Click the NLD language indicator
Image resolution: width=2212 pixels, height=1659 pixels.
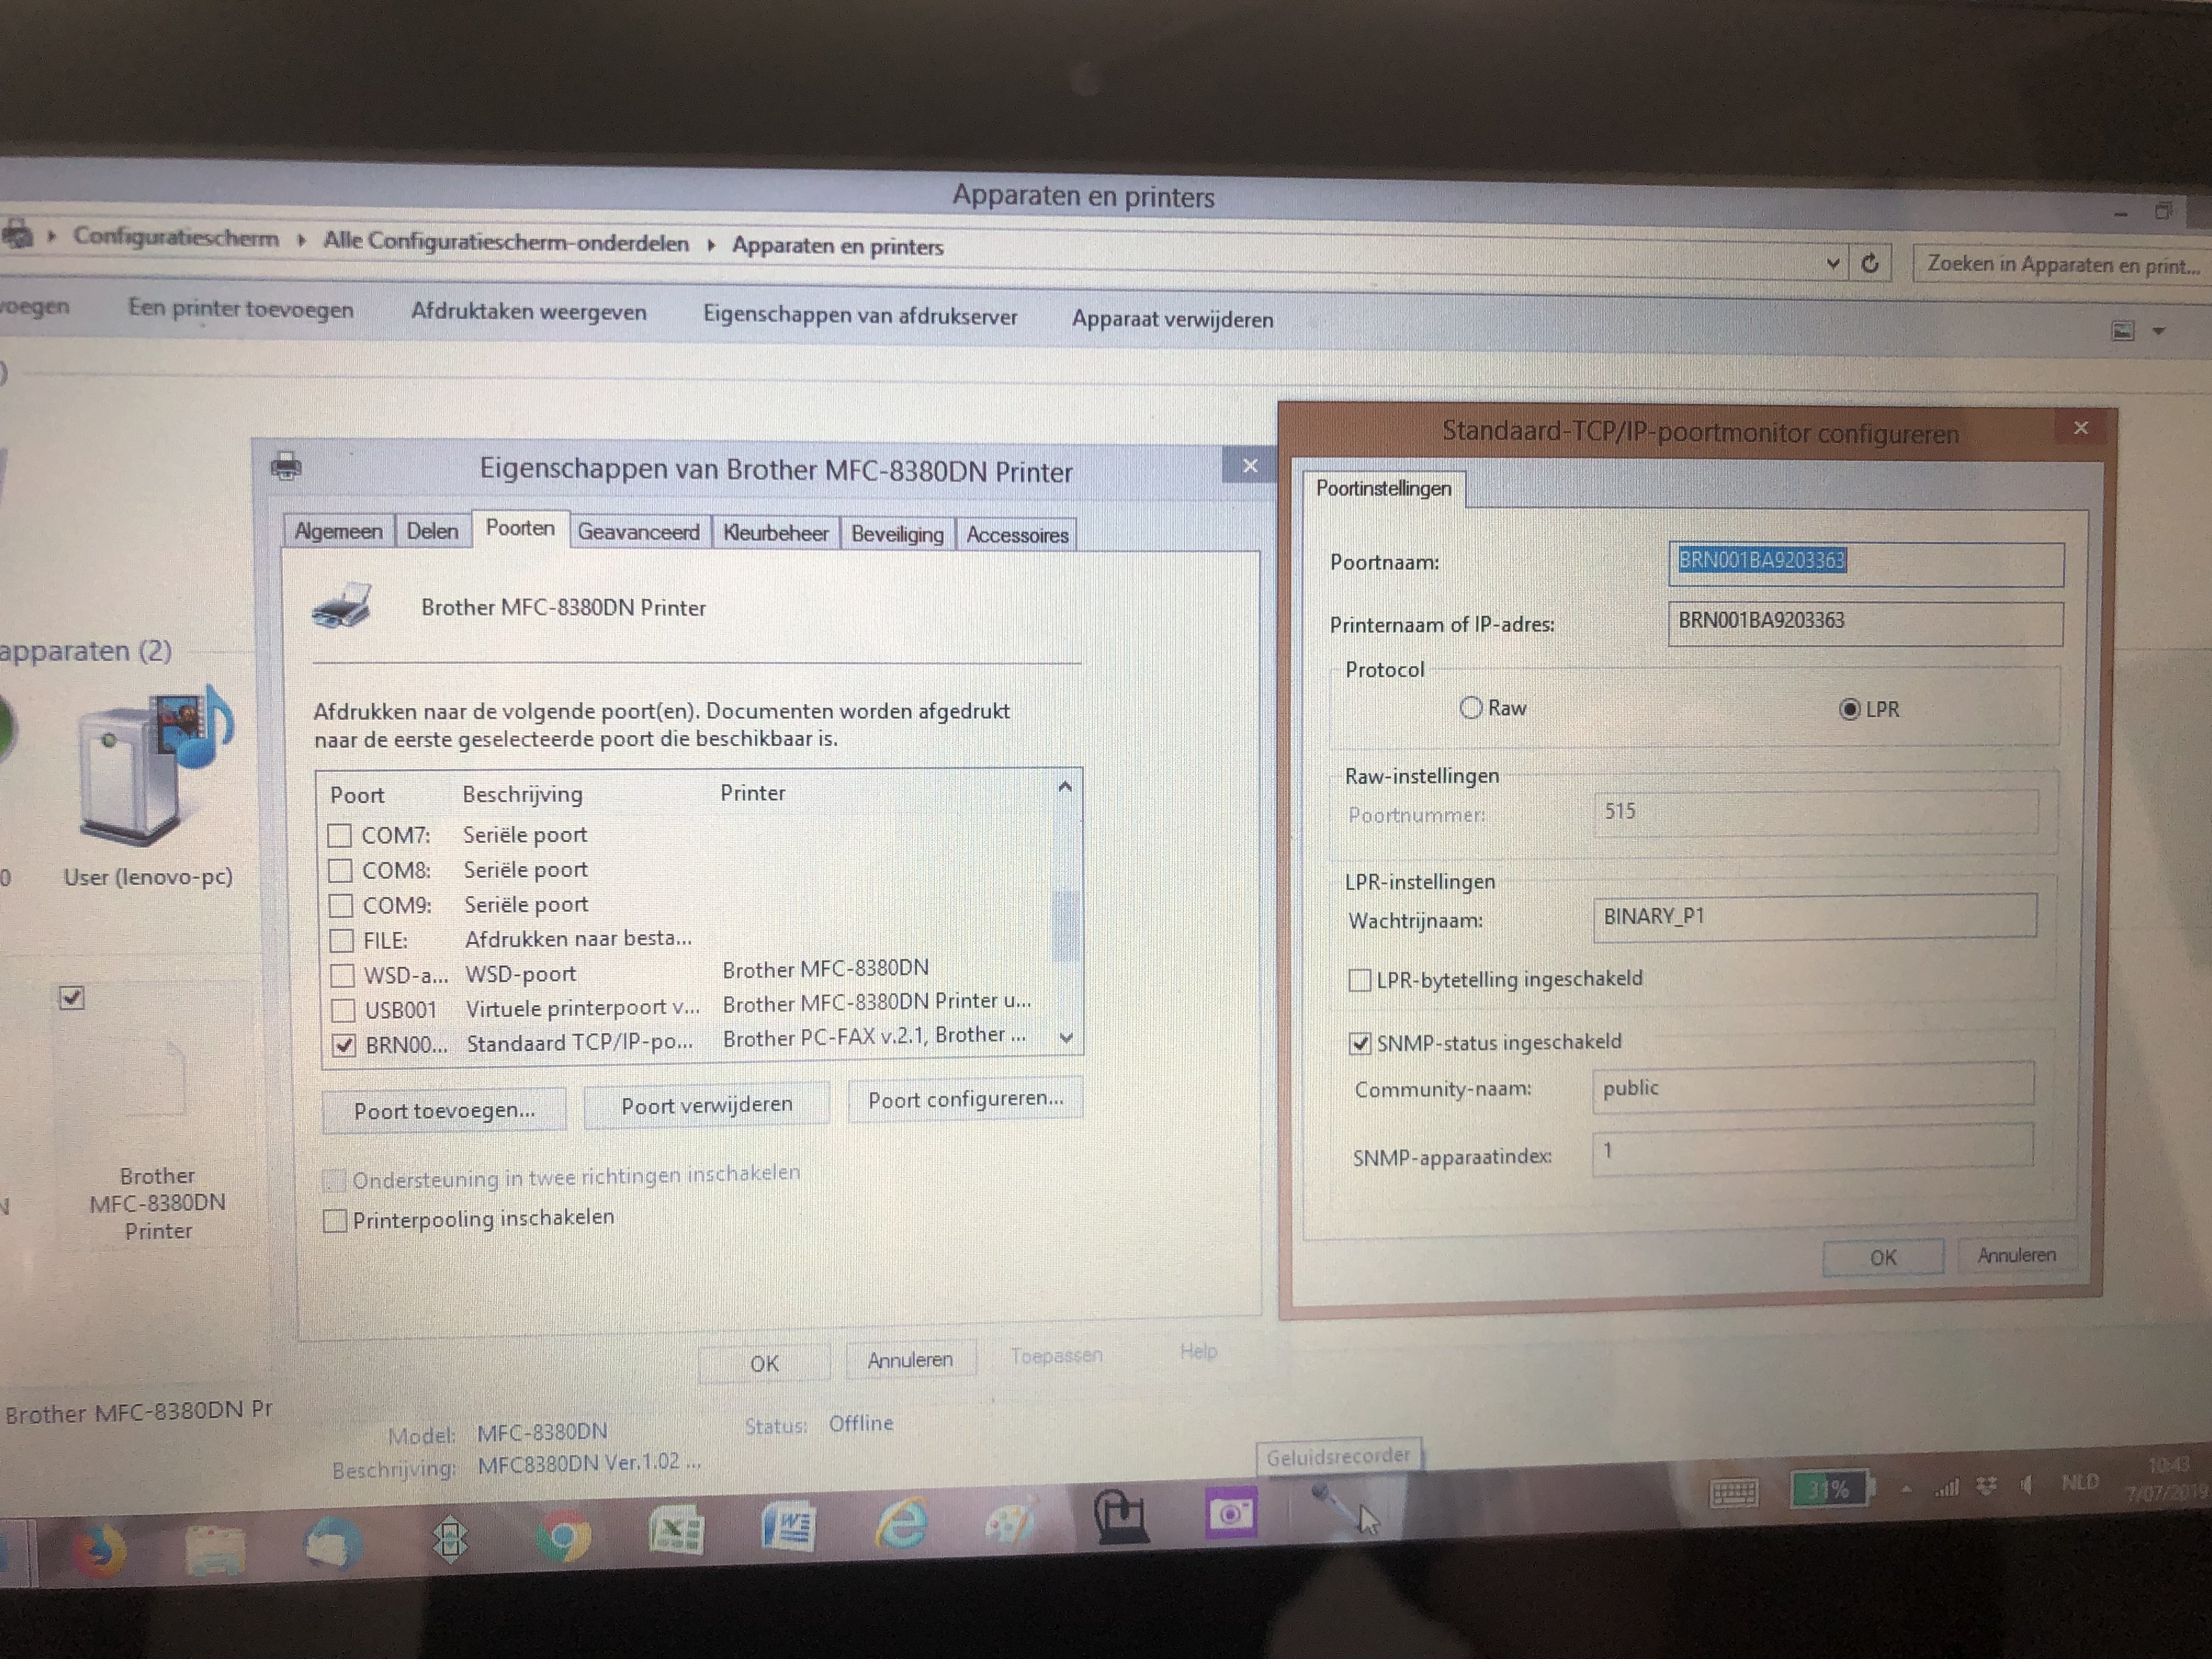[2080, 1482]
